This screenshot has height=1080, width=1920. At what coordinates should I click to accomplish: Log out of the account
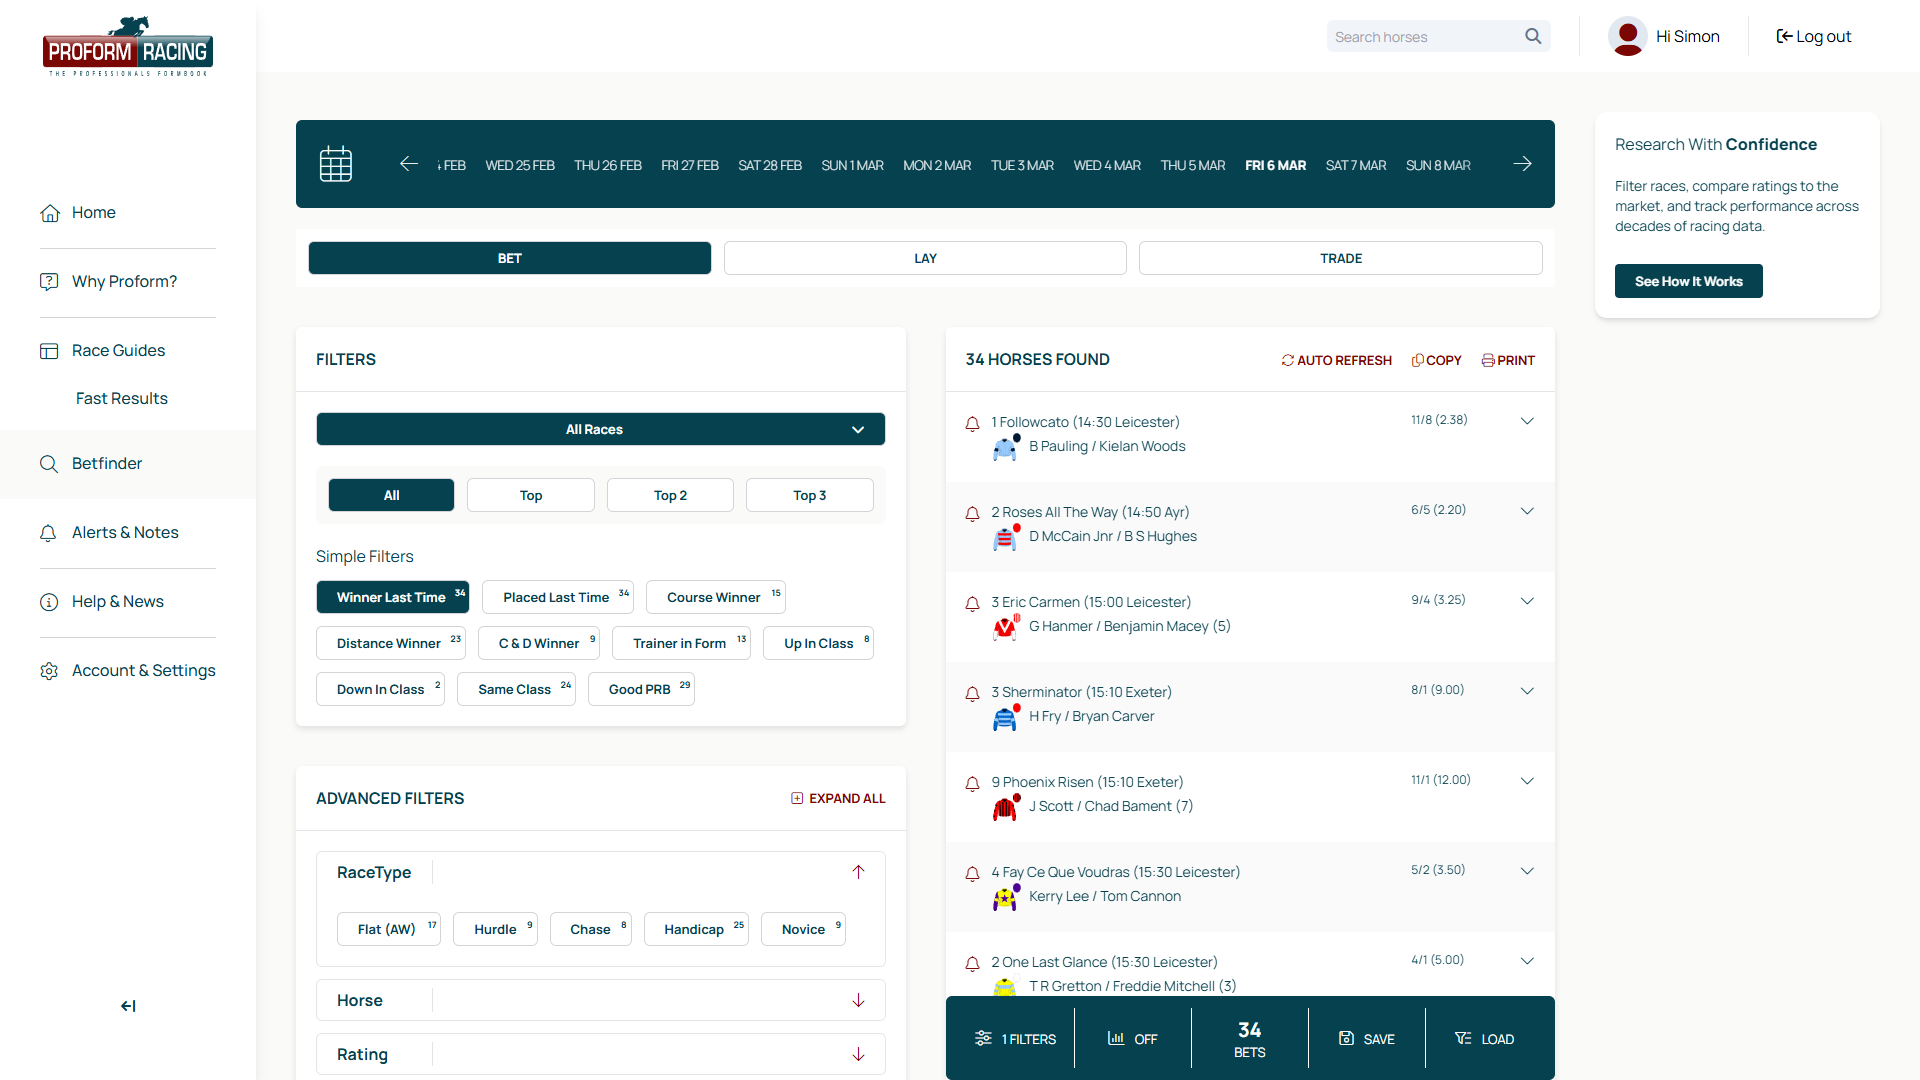(x=1813, y=36)
